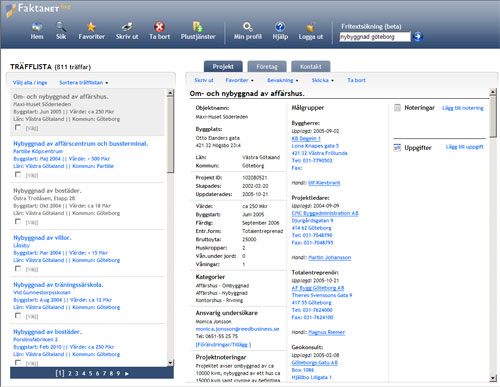Check the box for Östra Trolläsen bostäder

18,221
